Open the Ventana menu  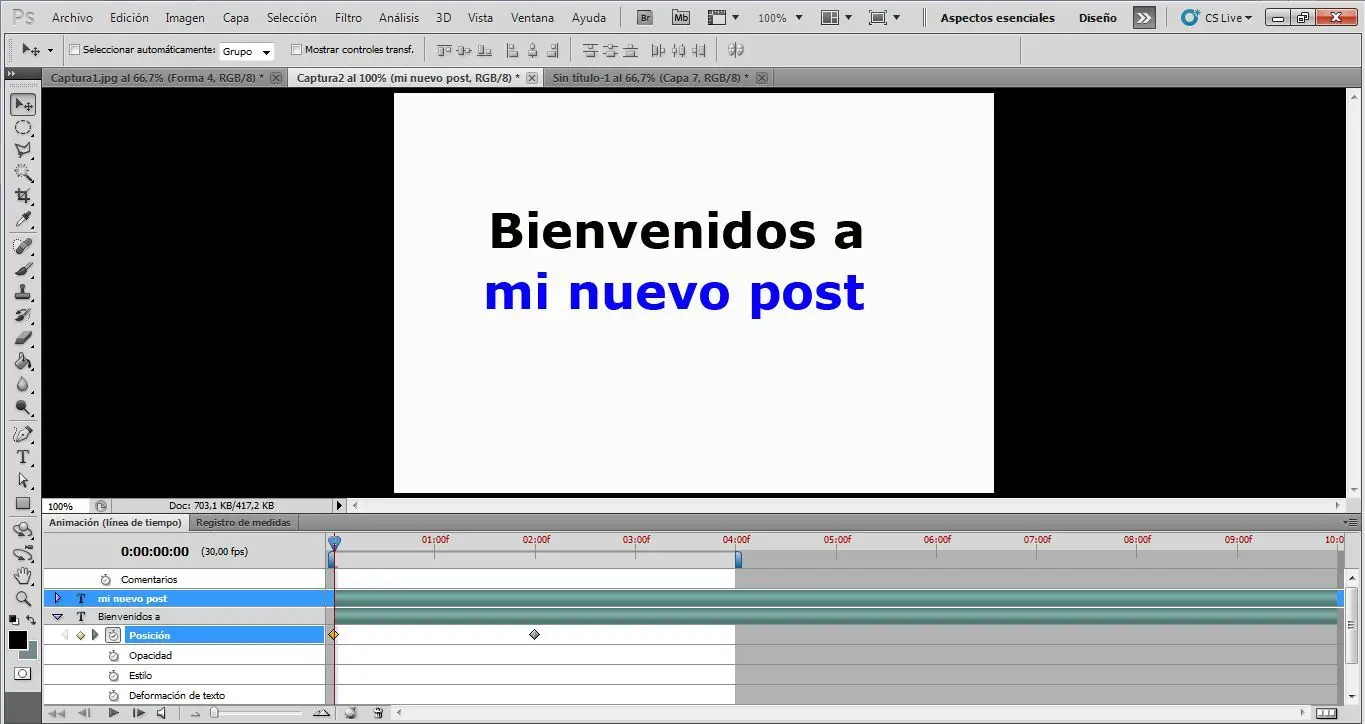pos(532,18)
